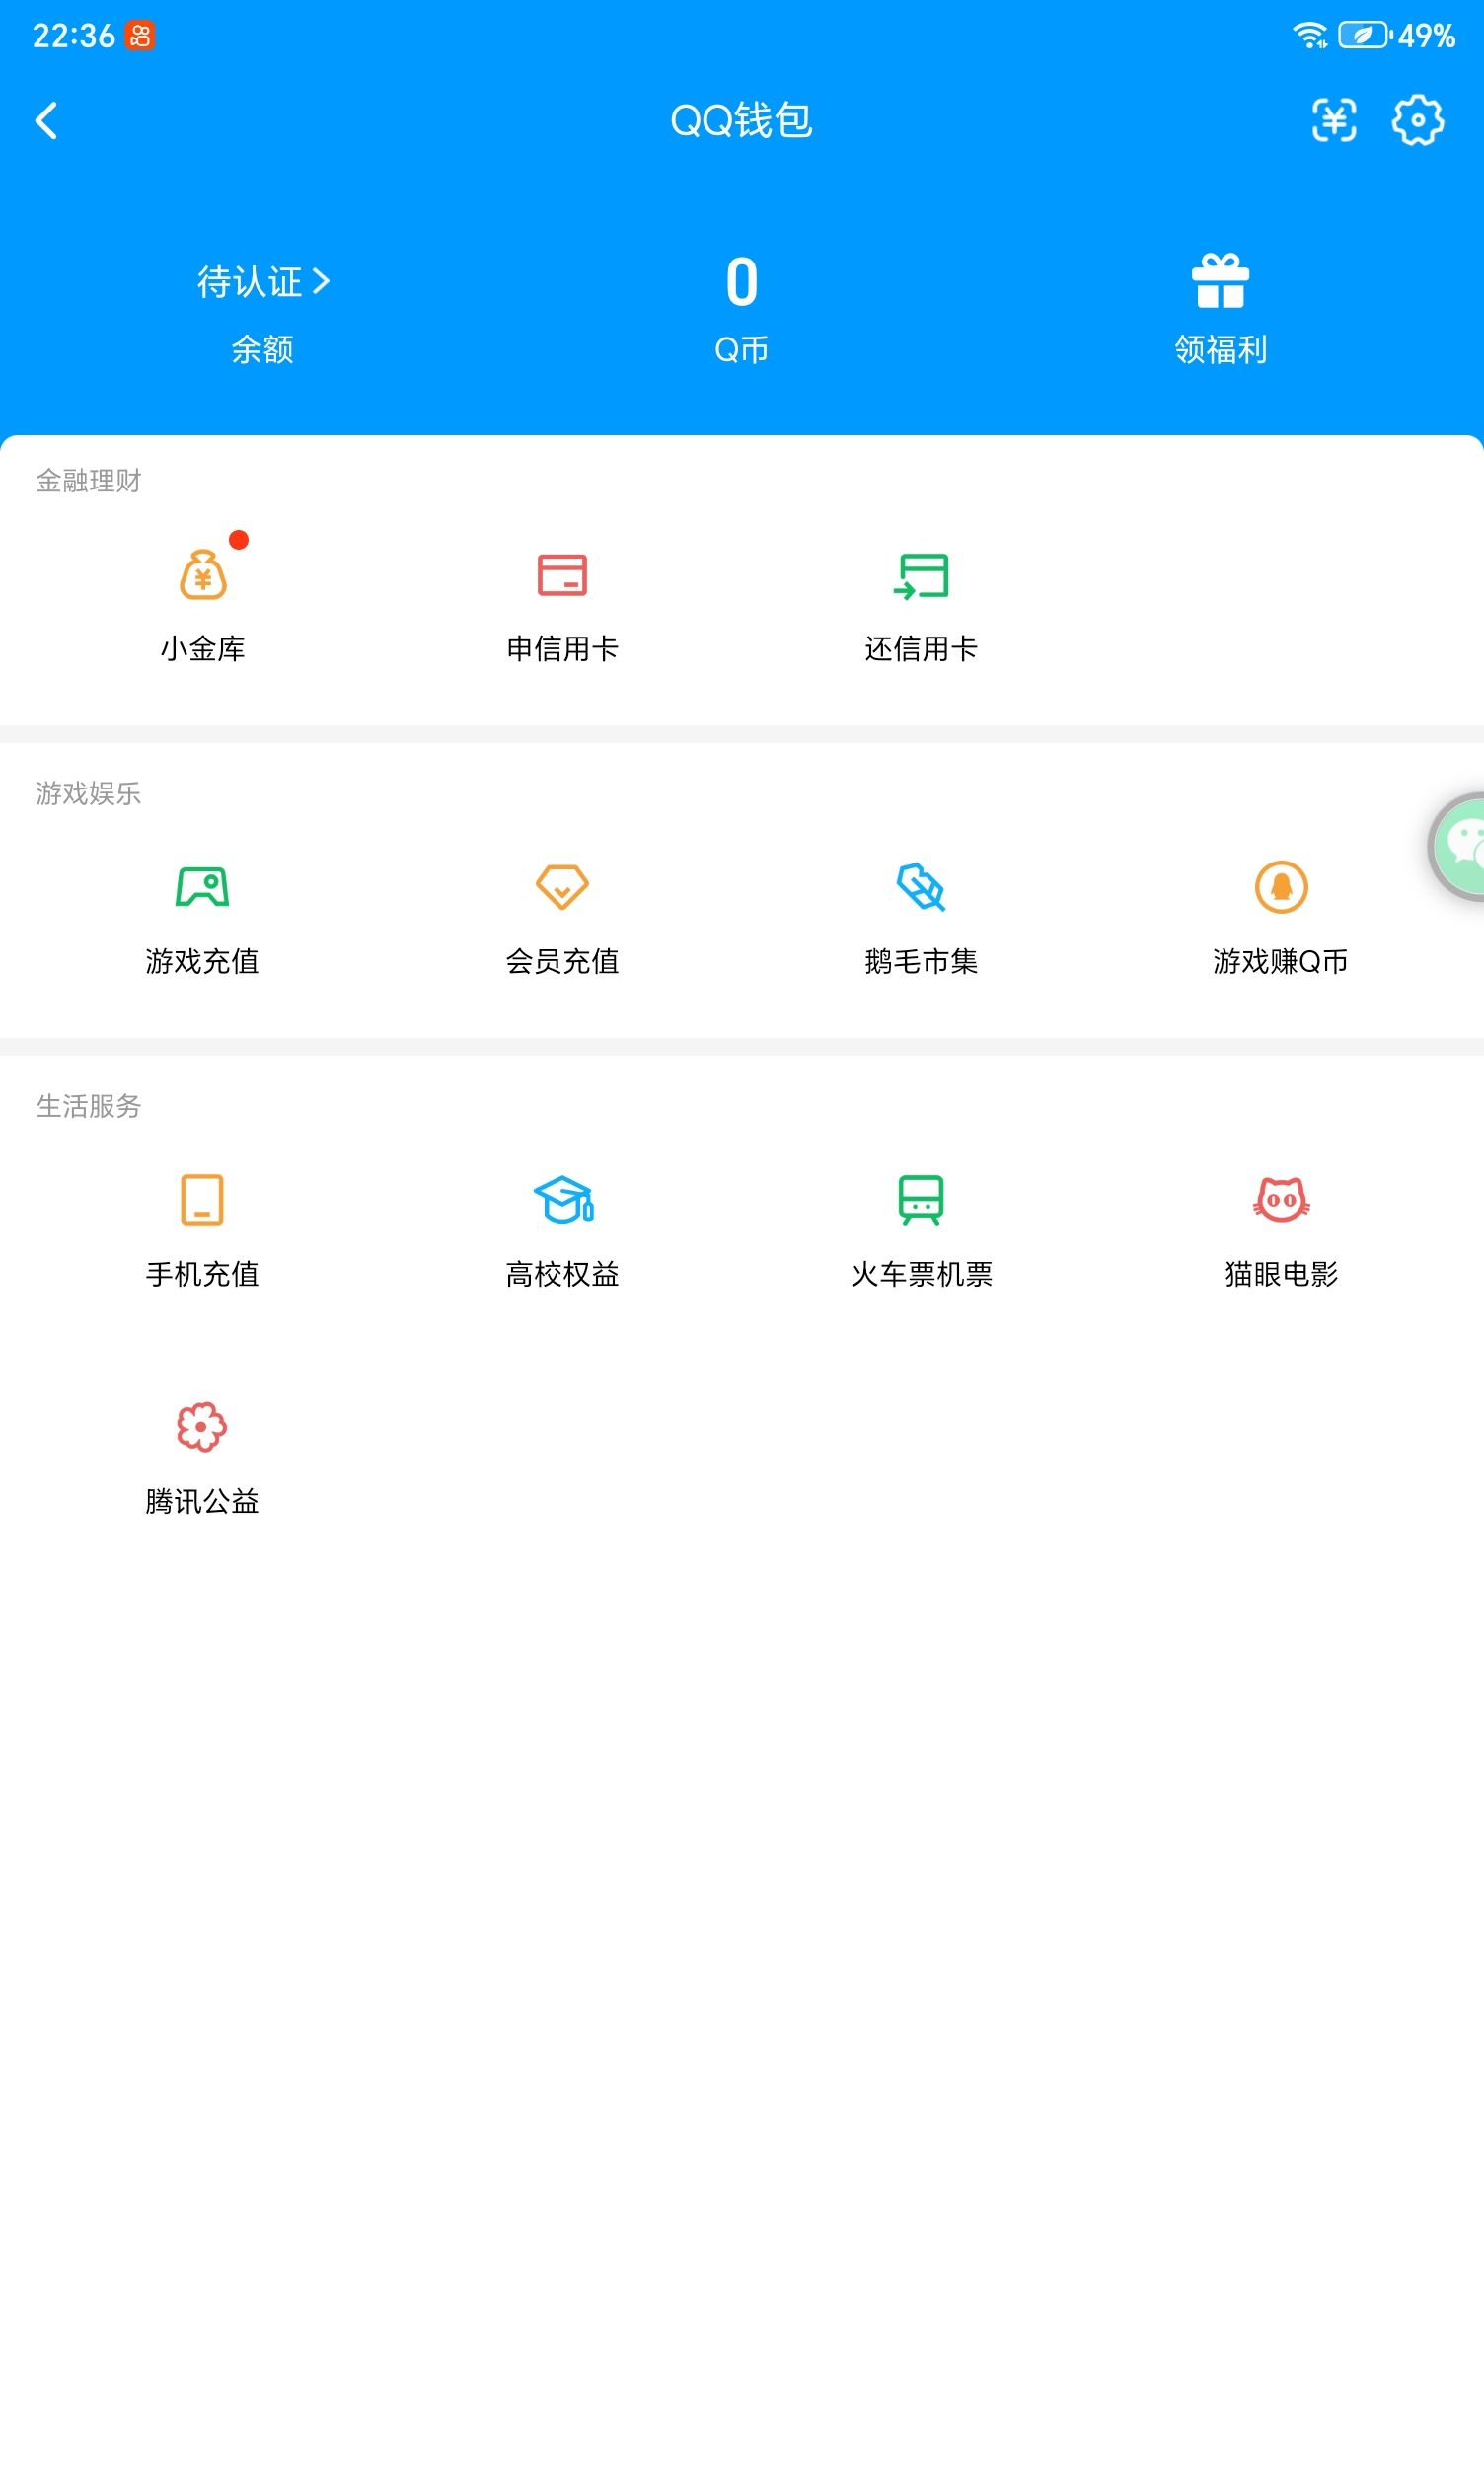View the Q币 balance showing 0
1484x2475 pixels.
[741, 282]
